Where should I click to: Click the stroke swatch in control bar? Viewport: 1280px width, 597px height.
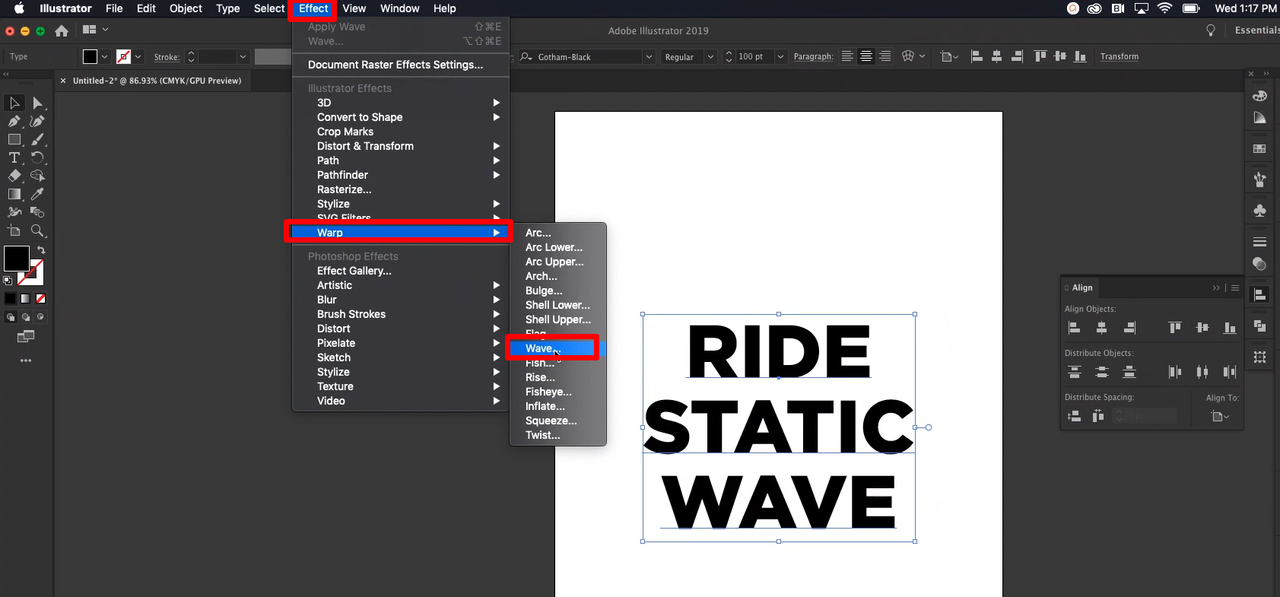(123, 57)
